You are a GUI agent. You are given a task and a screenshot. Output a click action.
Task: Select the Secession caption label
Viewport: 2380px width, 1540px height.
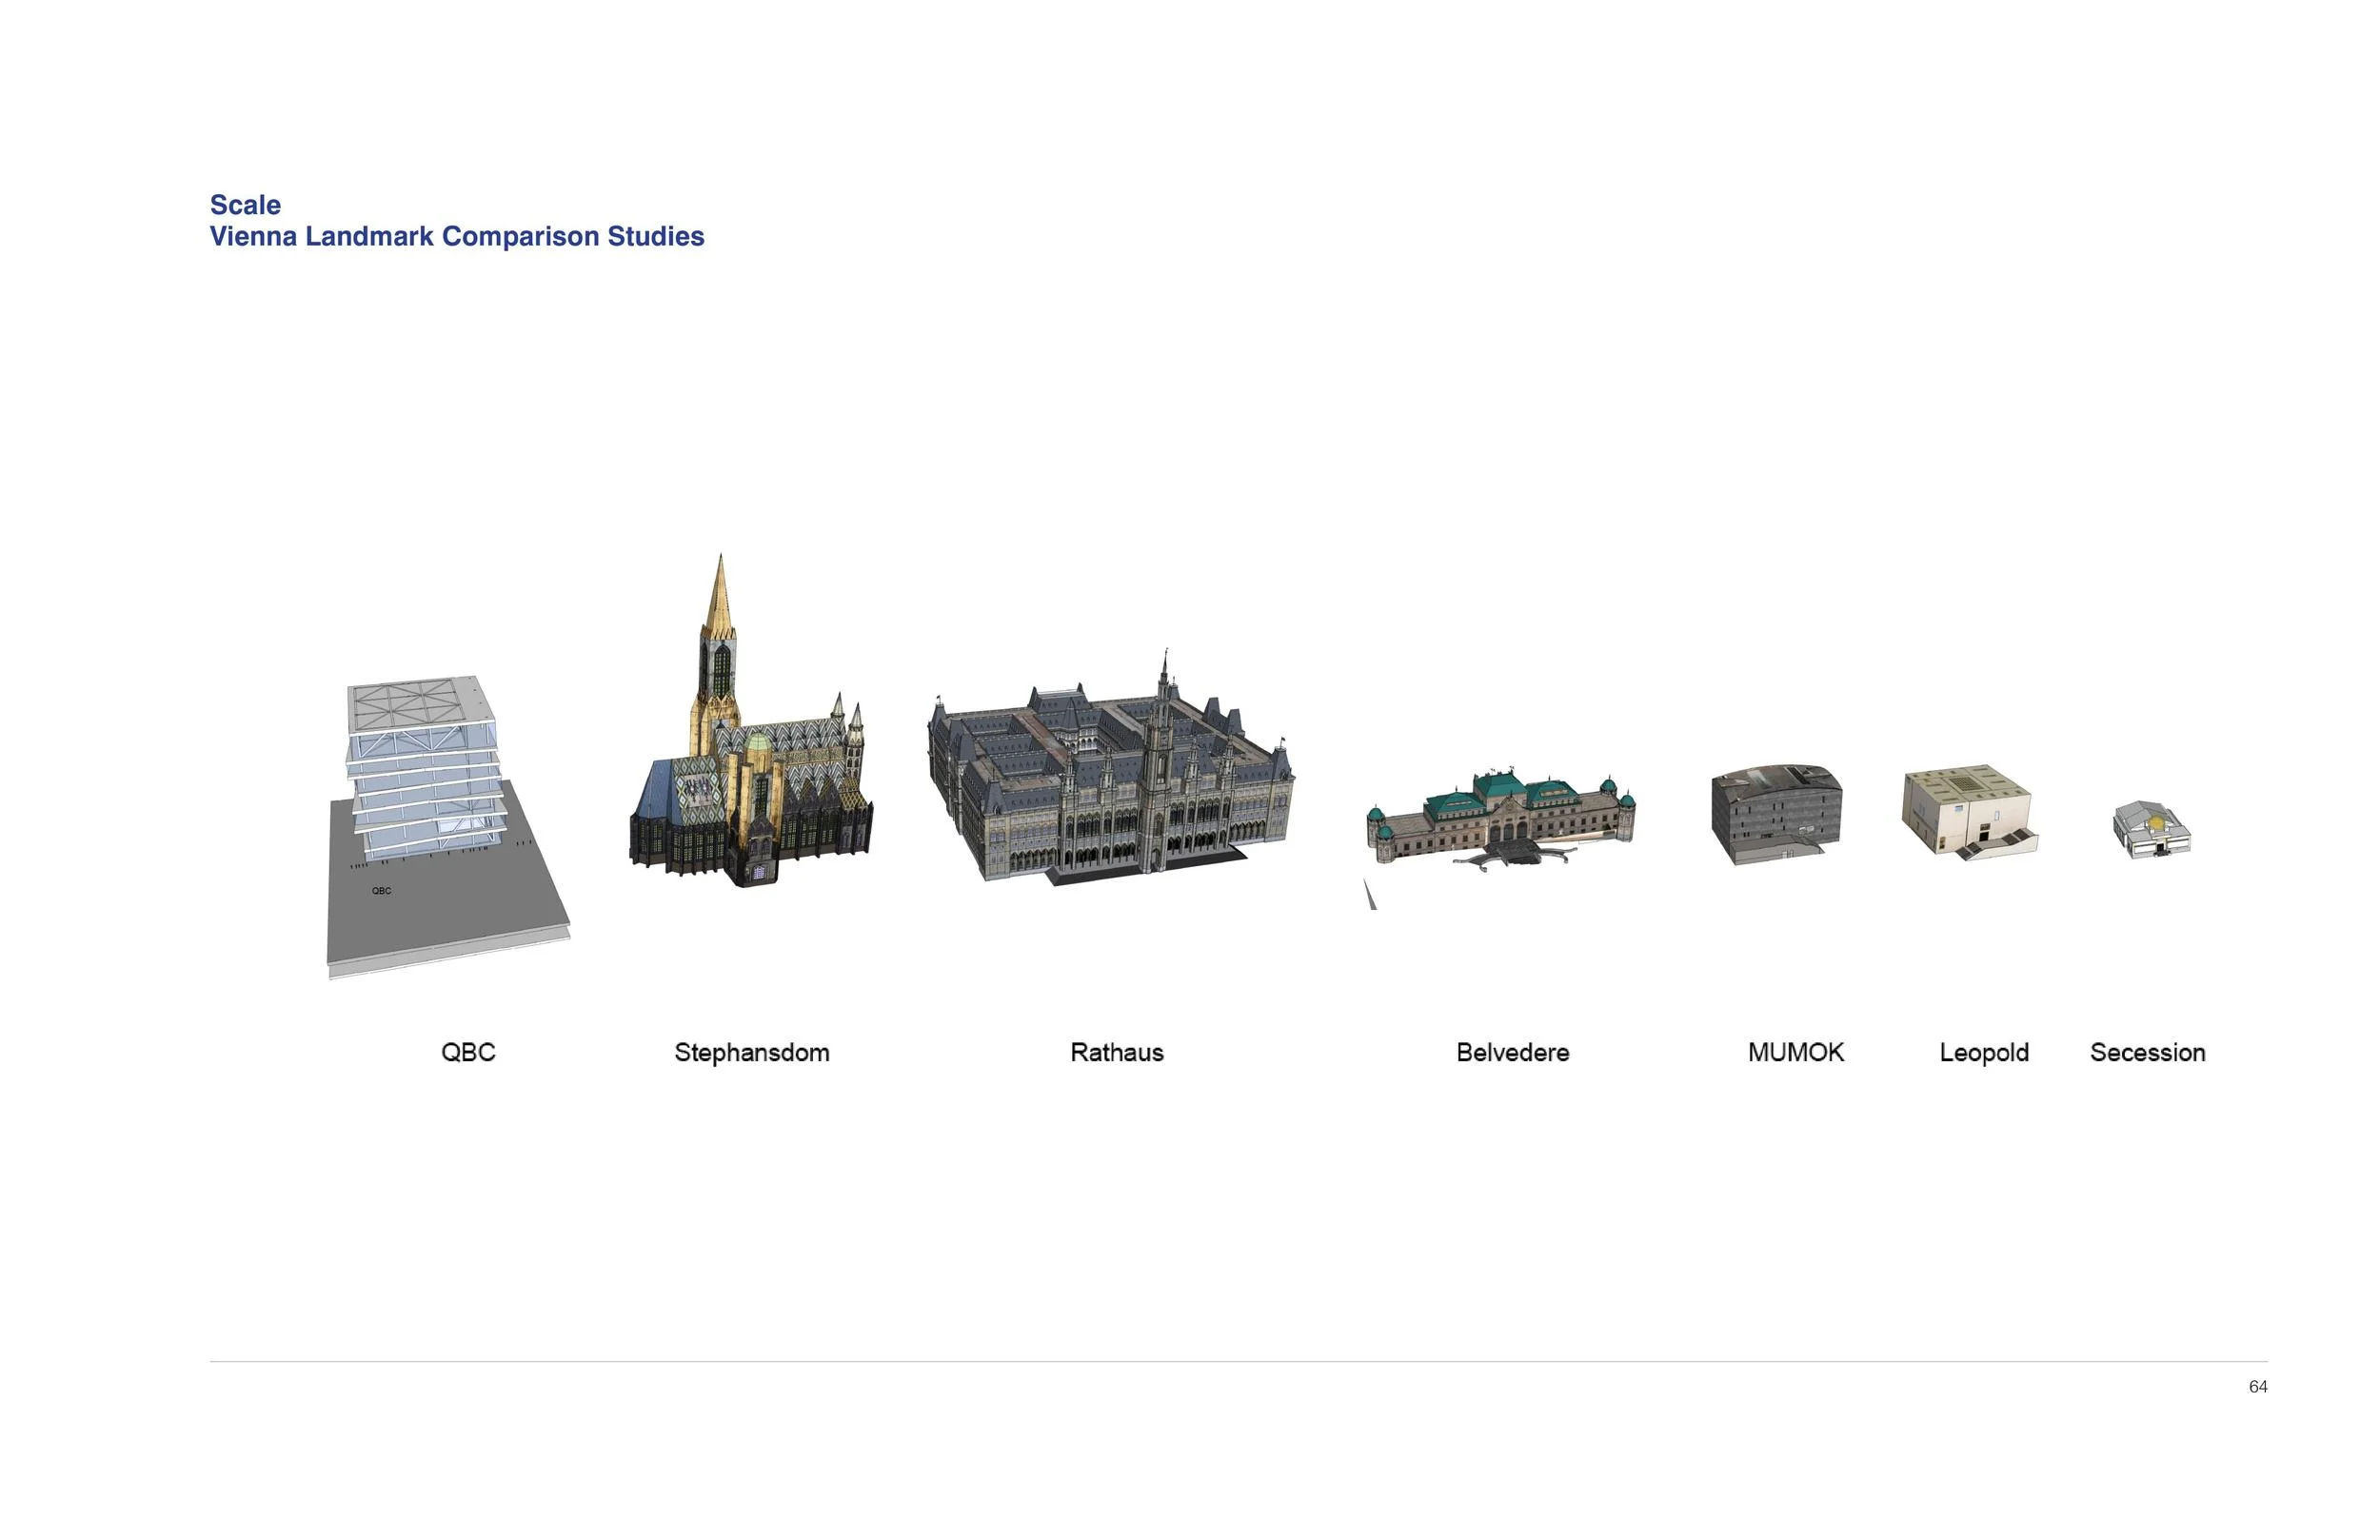[2147, 1052]
